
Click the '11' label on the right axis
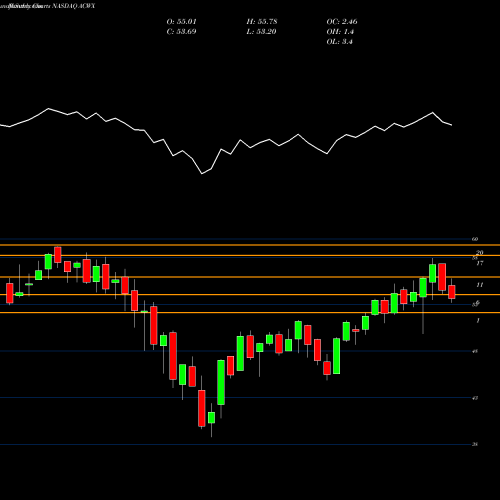pyautogui.click(x=479, y=285)
